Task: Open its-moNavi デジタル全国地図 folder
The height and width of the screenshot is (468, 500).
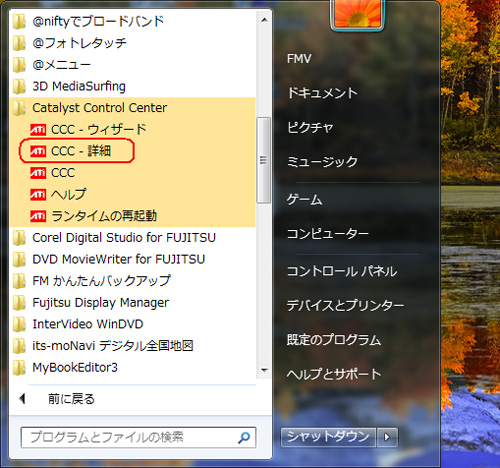Action: point(133,346)
